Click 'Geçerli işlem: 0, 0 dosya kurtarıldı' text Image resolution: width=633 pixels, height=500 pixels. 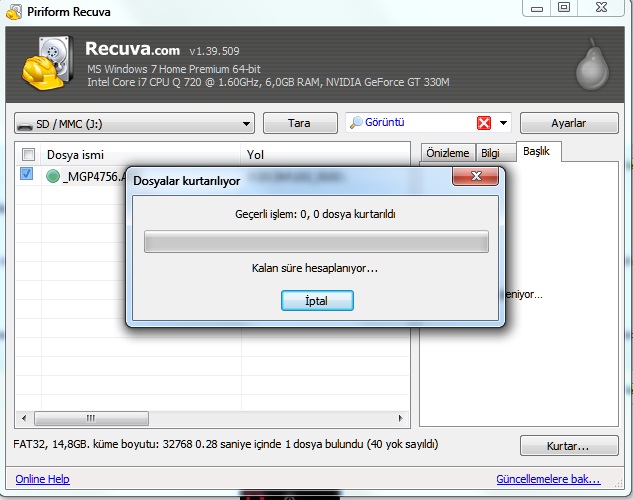click(x=315, y=214)
